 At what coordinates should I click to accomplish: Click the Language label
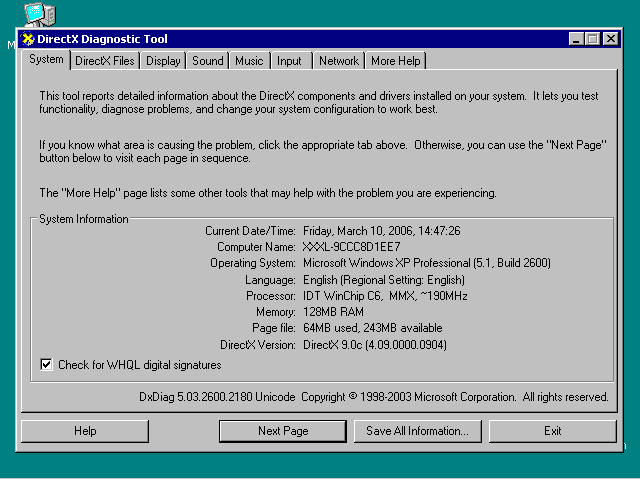270,280
